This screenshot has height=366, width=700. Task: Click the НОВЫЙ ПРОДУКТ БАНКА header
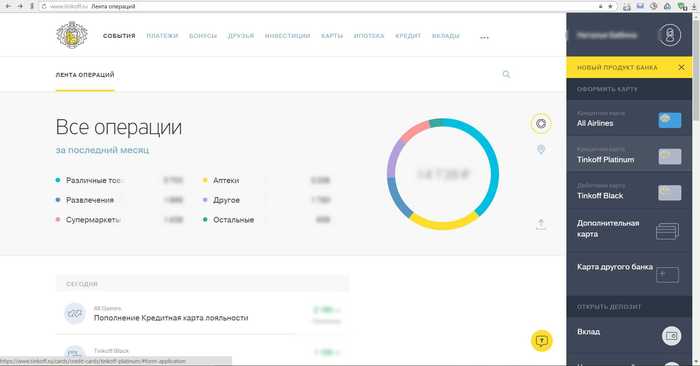coord(617,68)
